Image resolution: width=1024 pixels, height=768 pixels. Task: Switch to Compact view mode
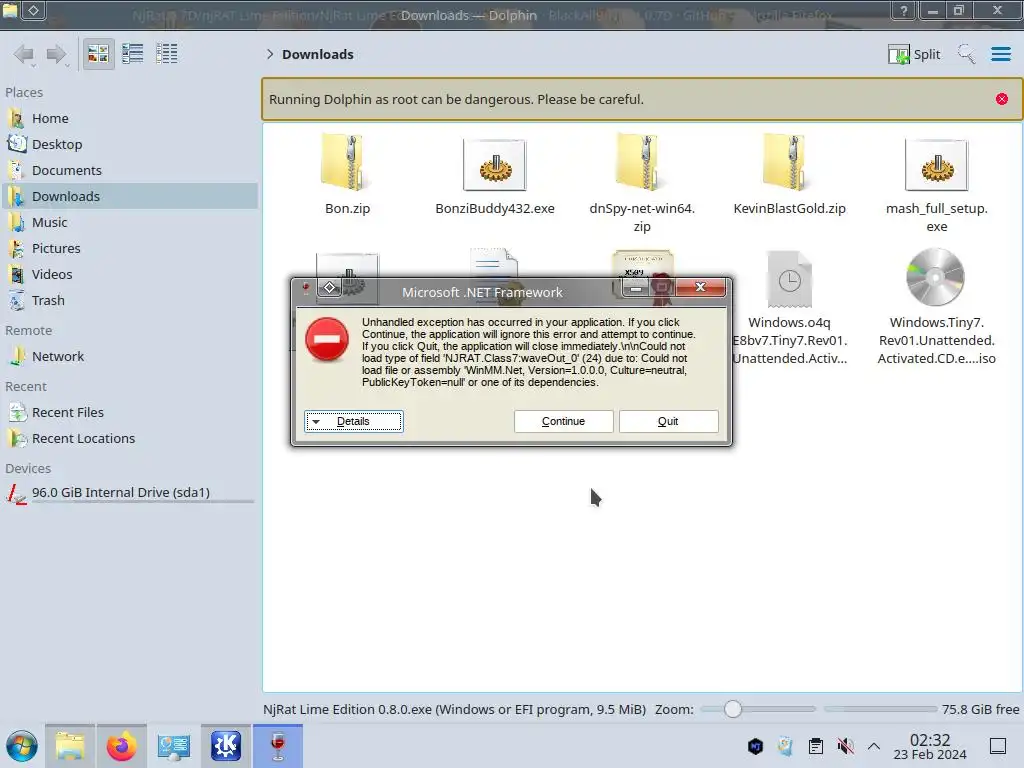point(133,54)
